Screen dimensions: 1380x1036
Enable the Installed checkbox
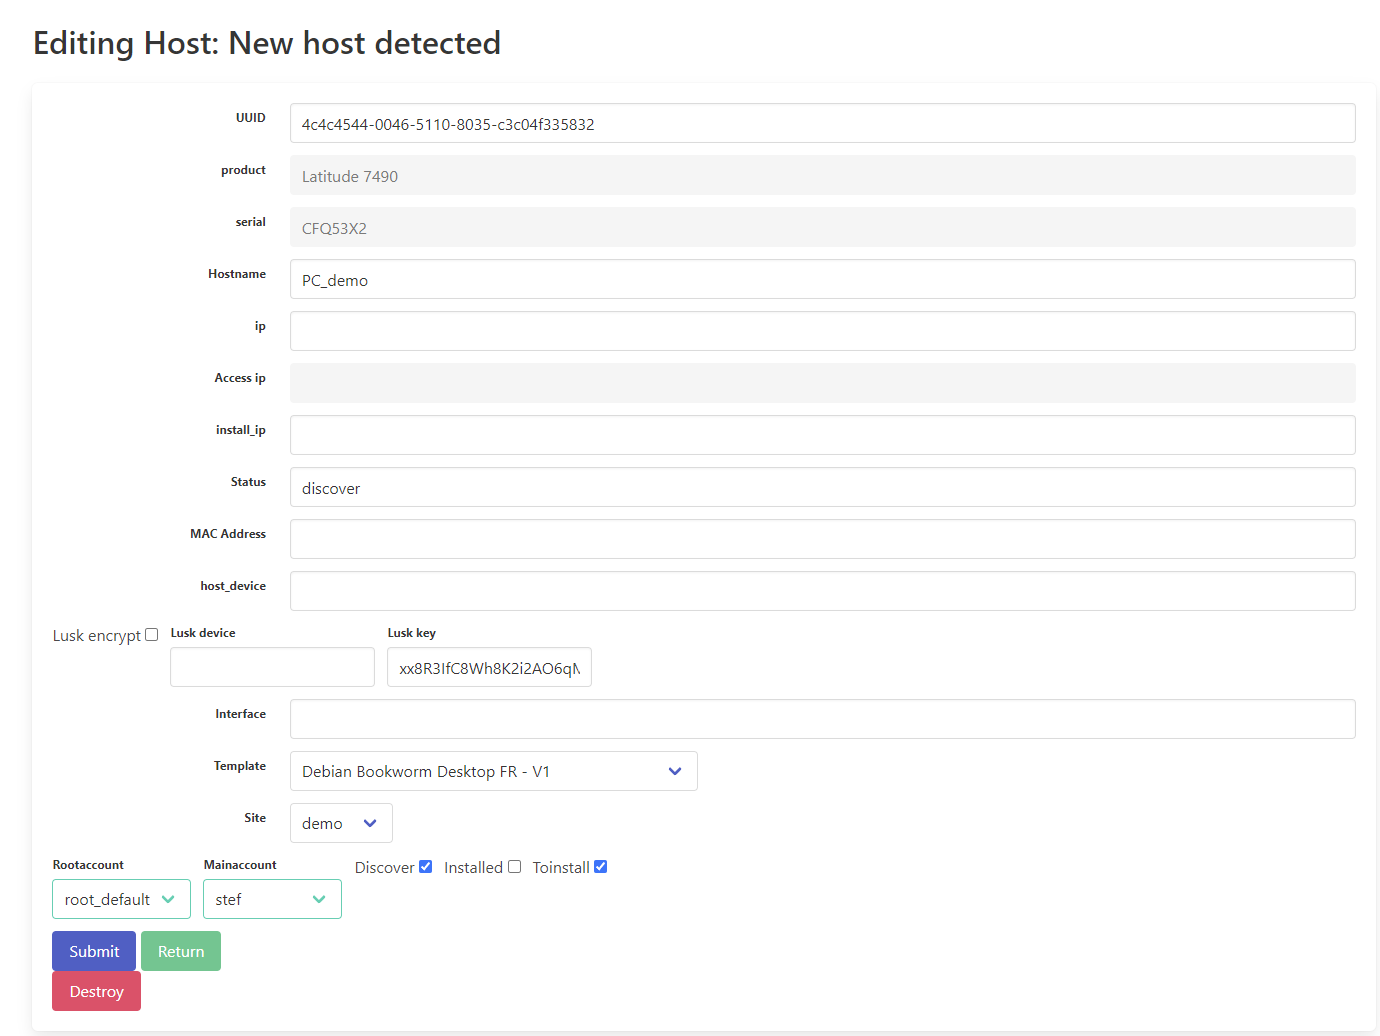pos(514,867)
